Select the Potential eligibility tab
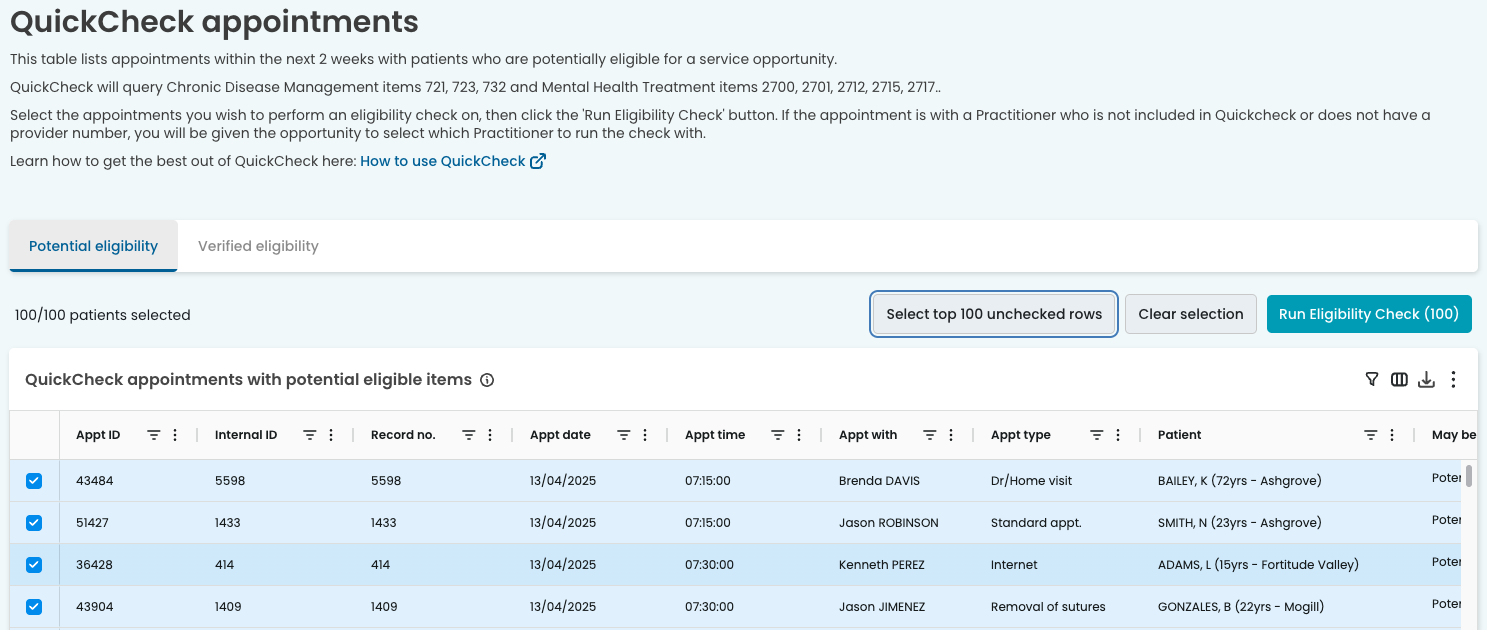 click(93, 246)
